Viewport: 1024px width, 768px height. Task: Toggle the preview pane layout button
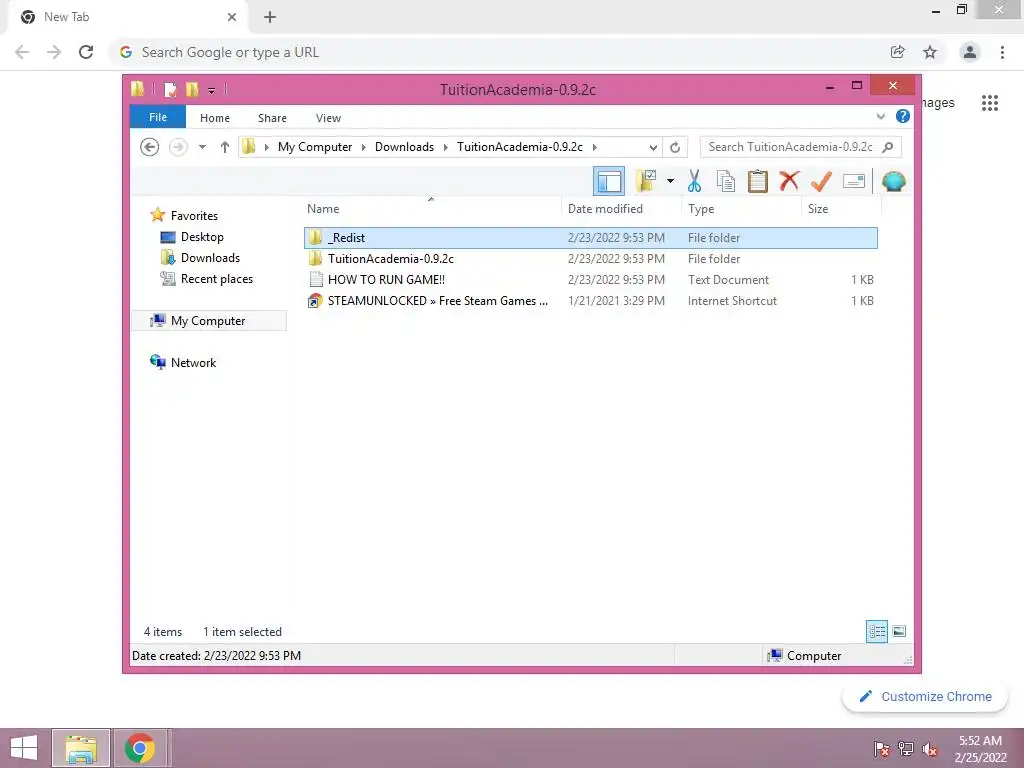pyautogui.click(x=609, y=182)
